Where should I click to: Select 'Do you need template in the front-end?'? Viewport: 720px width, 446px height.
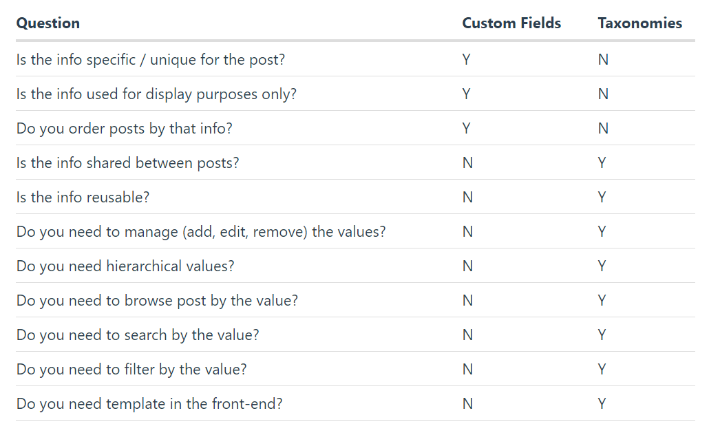(149, 404)
